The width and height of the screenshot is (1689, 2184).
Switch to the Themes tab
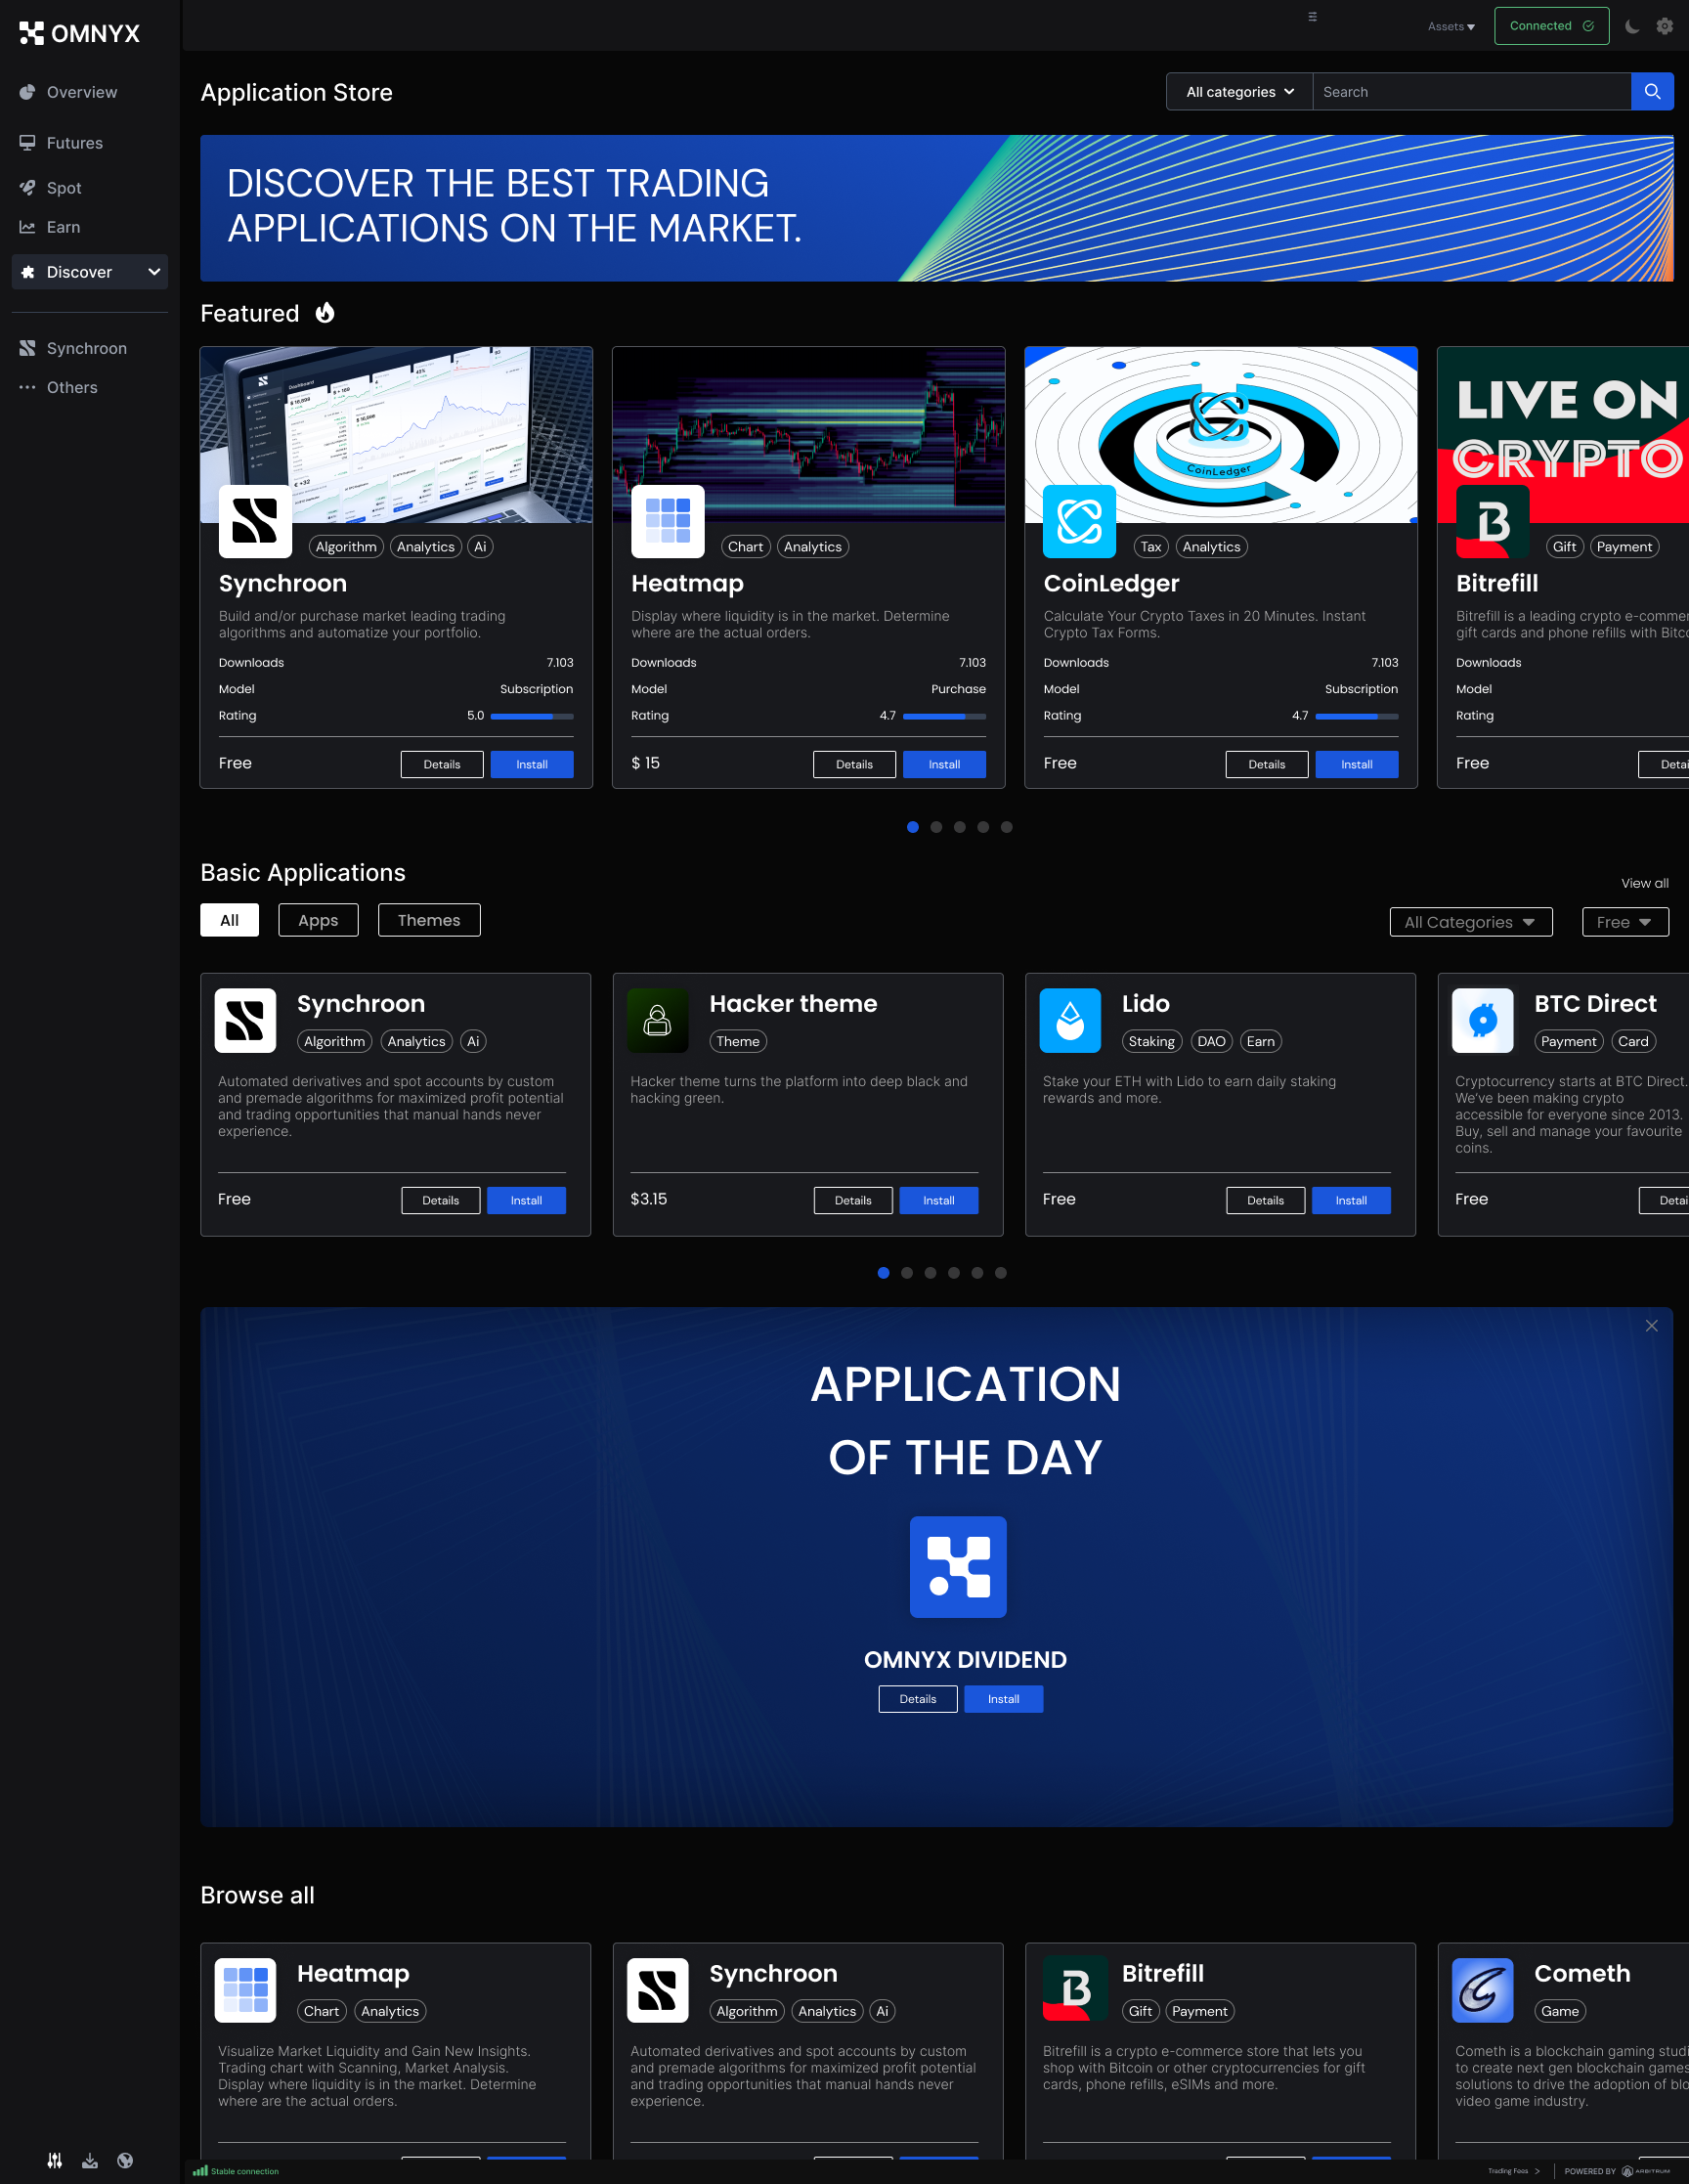[x=429, y=920]
